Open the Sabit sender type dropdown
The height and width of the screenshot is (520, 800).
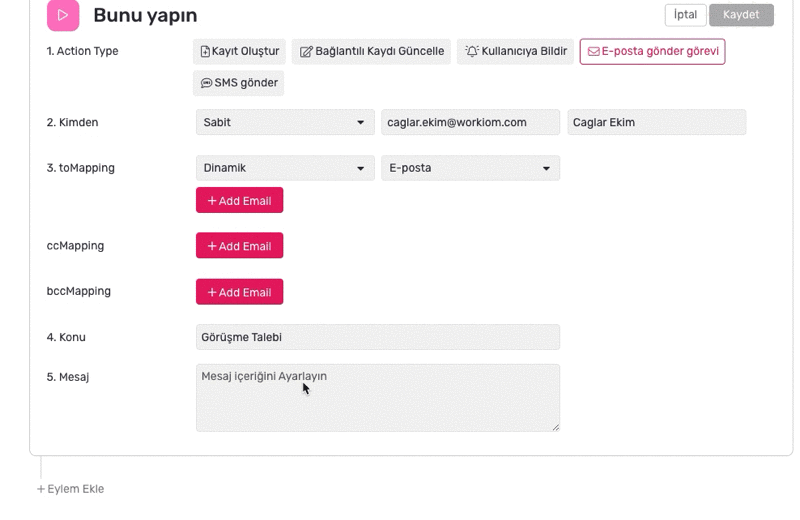[x=285, y=122]
